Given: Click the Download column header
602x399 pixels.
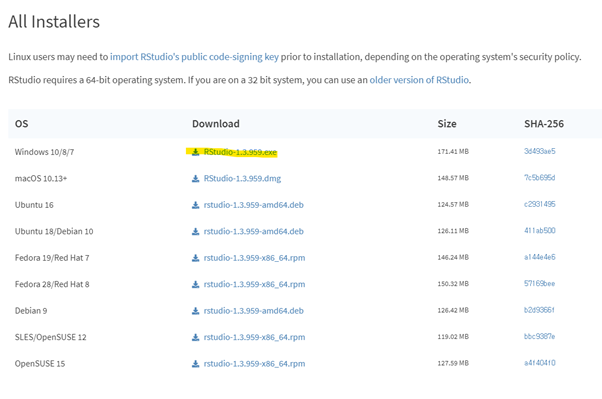Looking at the screenshot, I should pos(216,124).
